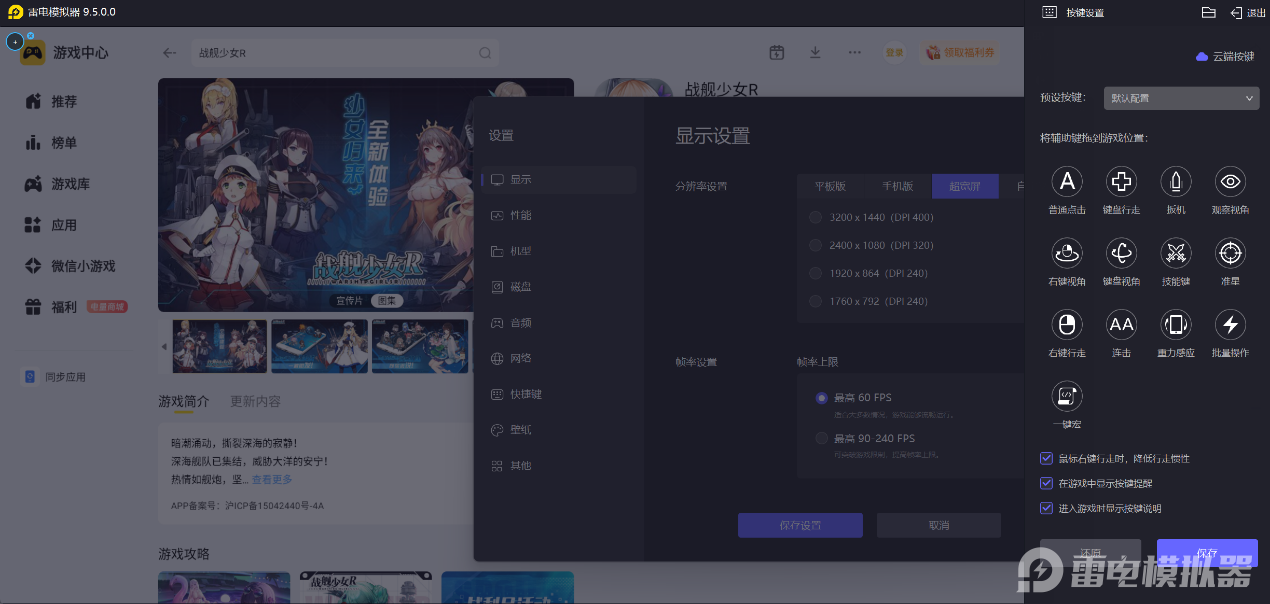The image size is (1270, 604).
Task: Click the search magnifier icon
Action: [485, 53]
